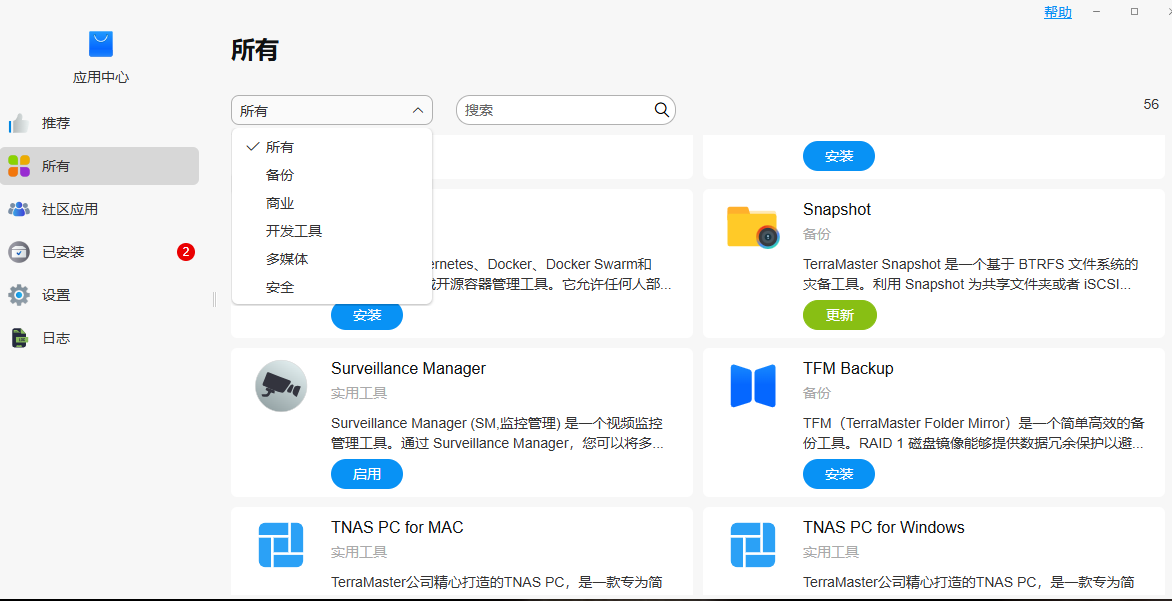Go to 社区应用 section
The width and height of the screenshot is (1172, 601).
[x=69, y=209]
